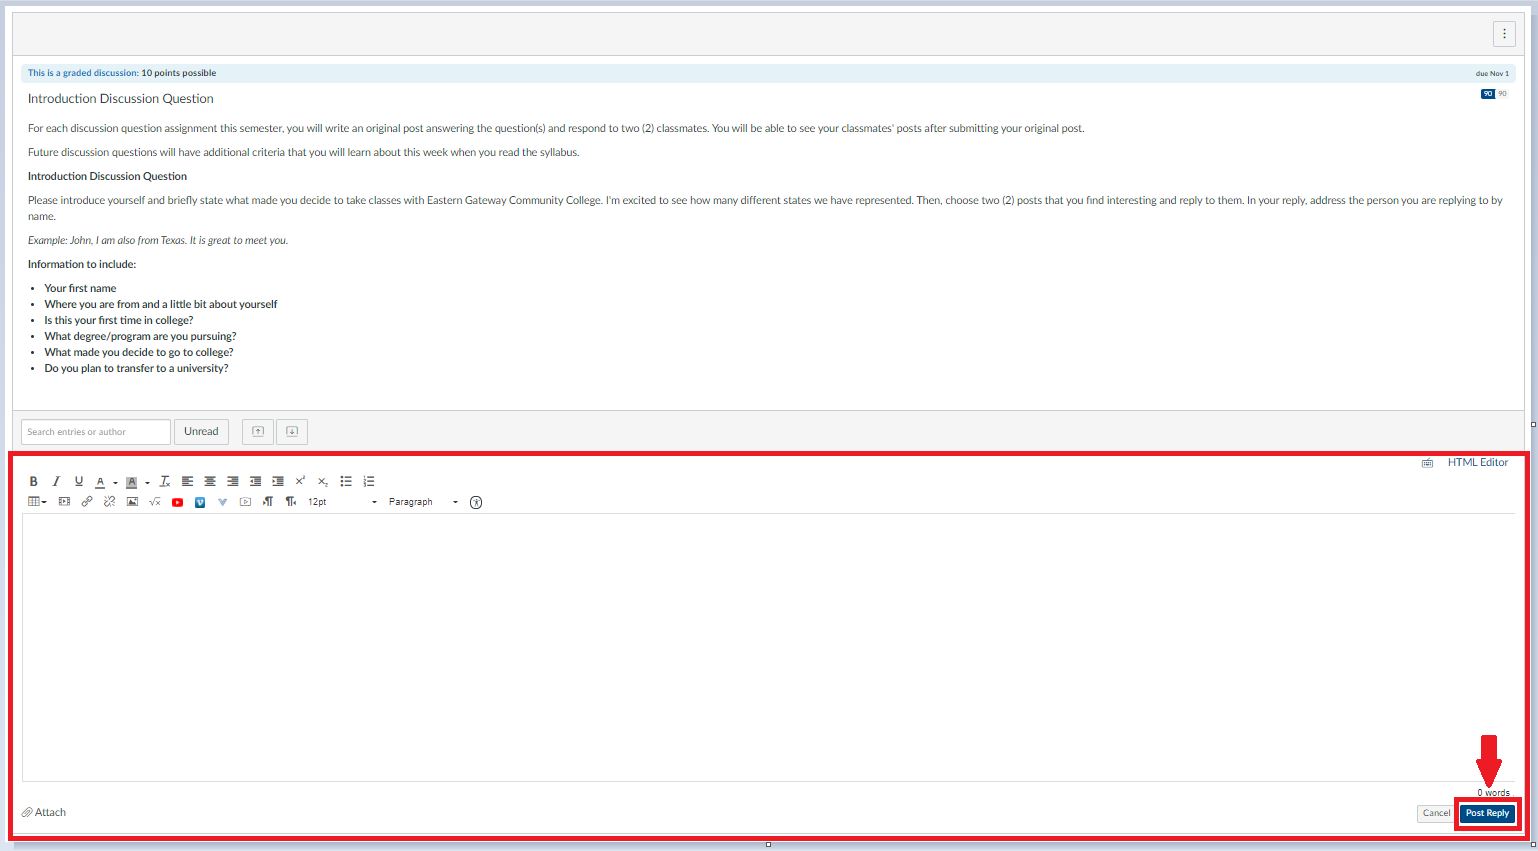1538x851 pixels.
Task: Click the 'Your first name' bullet item
Action: [x=80, y=288]
